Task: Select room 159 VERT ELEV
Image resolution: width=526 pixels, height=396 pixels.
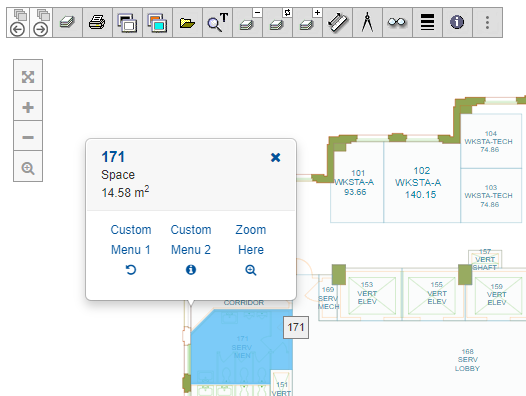Action: pyautogui.click(x=496, y=294)
